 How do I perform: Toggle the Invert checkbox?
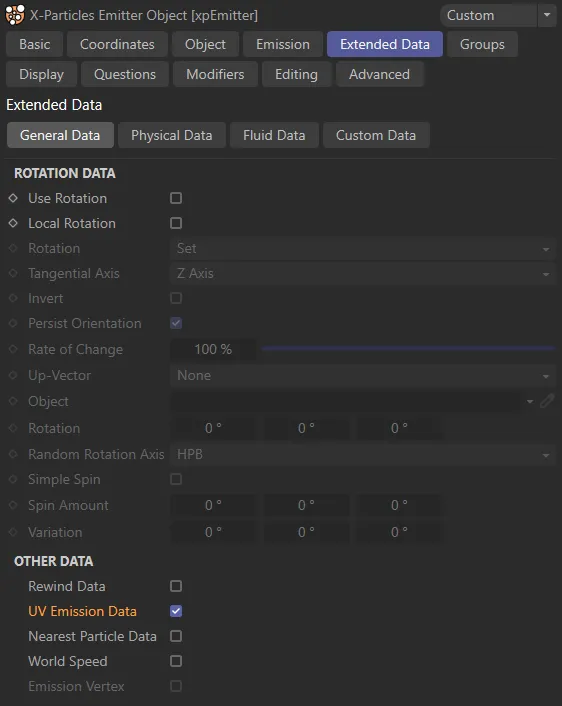176,298
